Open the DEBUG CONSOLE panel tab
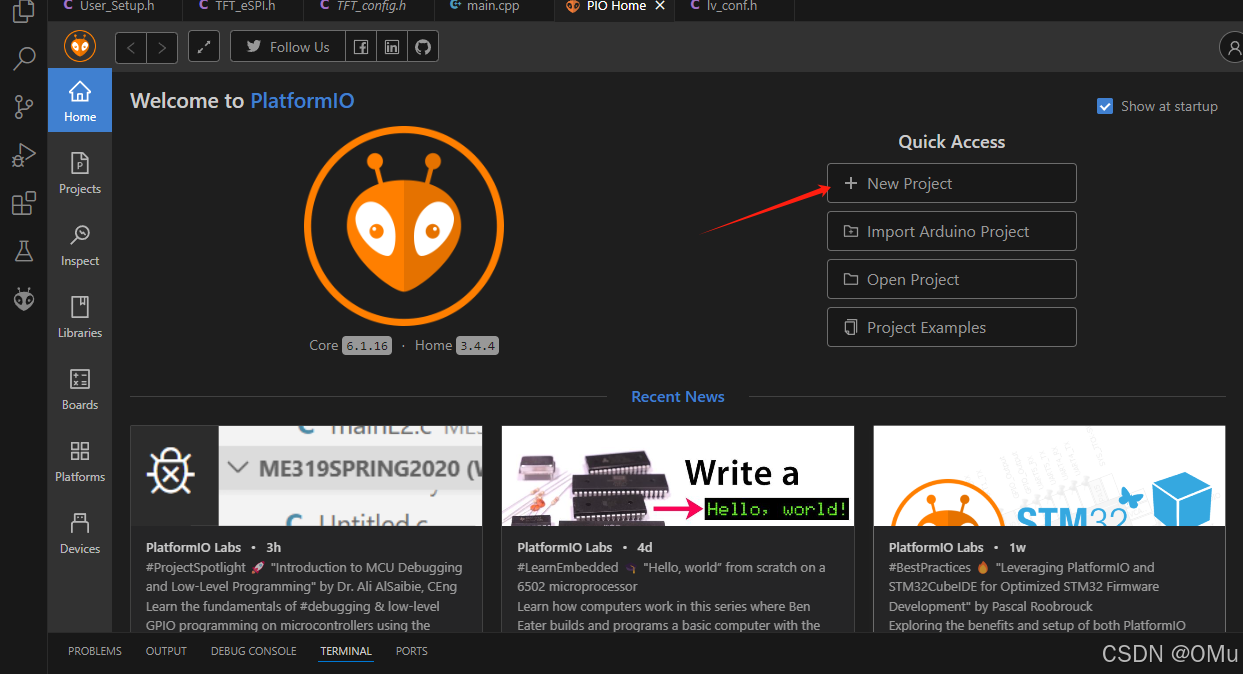The width and height of the screenshot is (1243, 674). click(x=254, y=651)
